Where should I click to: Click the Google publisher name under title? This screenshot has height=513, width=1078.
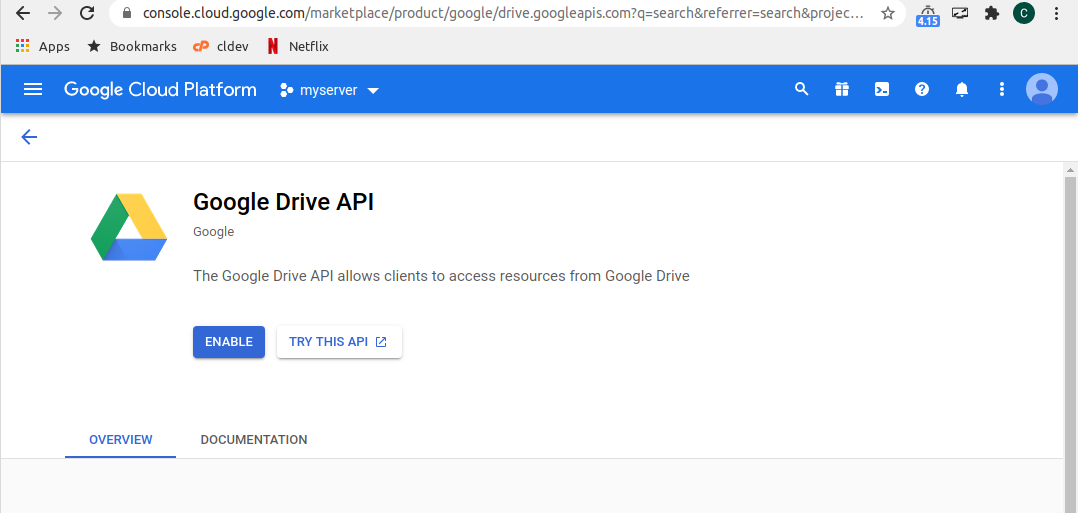(213, 232)
